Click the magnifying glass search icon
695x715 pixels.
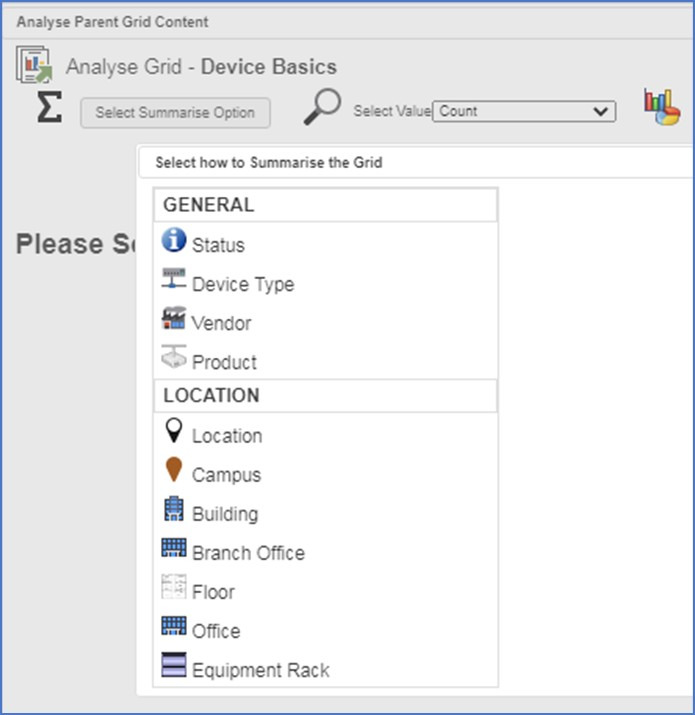322,107
